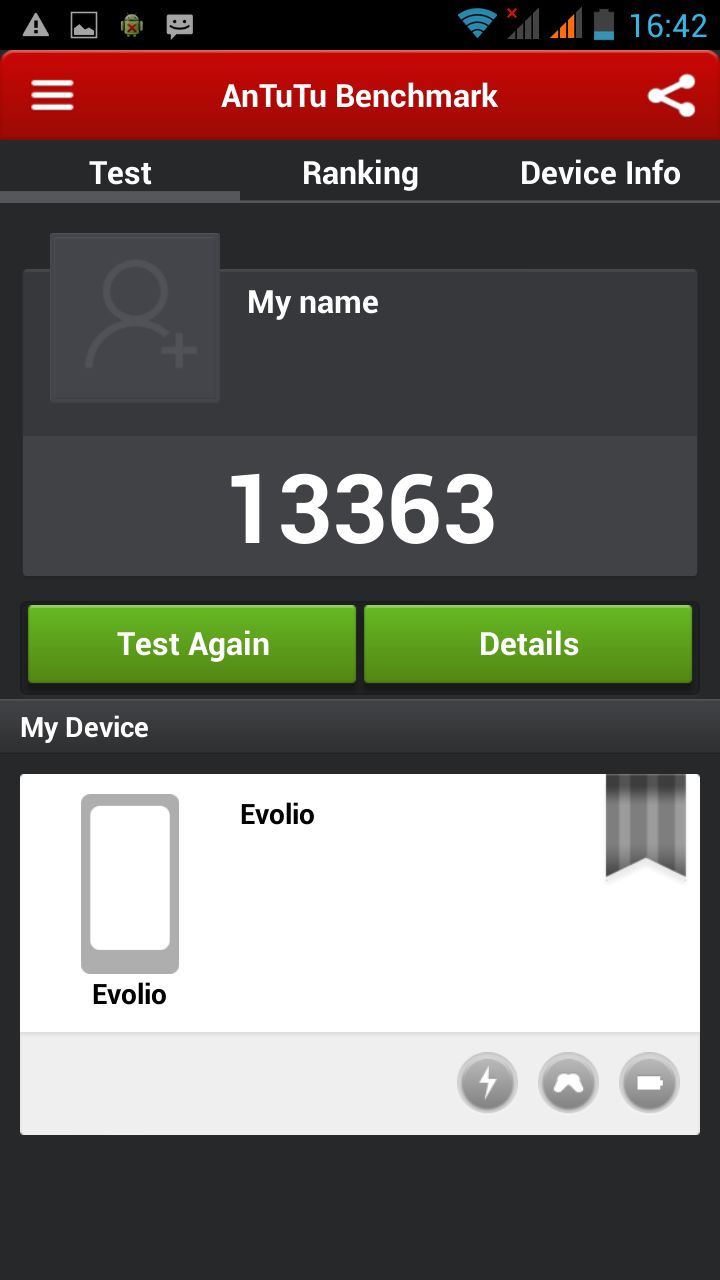The width and height of the screenshot is (720, 1280).
Task: Tap the My name profile field
Action: coord(313,302)
